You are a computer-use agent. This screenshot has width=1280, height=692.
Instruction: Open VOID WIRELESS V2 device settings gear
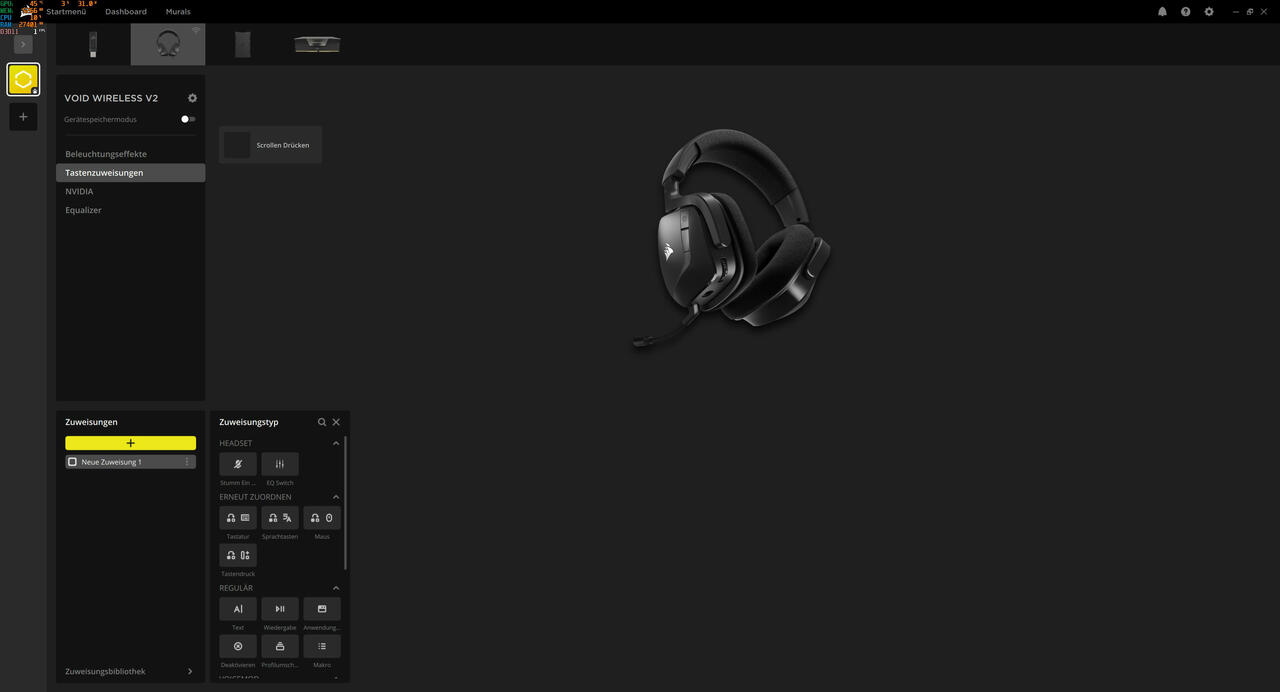[x=192, y=98]
